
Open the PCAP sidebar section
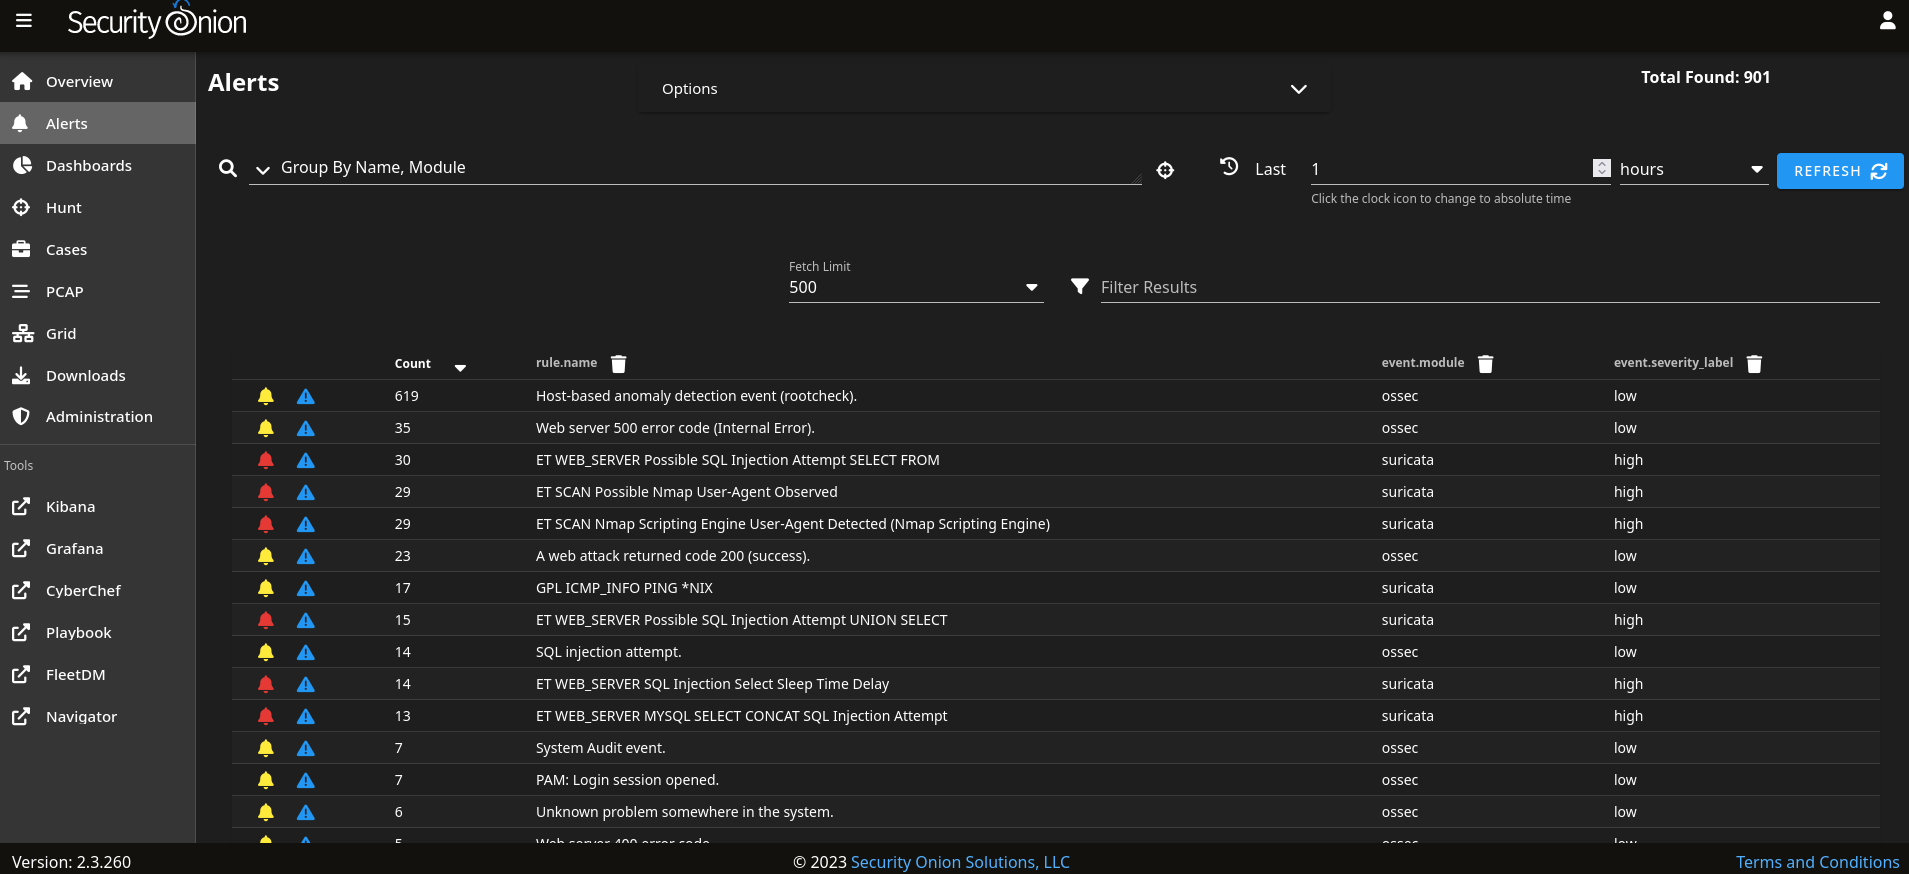(x=64, y=292)
